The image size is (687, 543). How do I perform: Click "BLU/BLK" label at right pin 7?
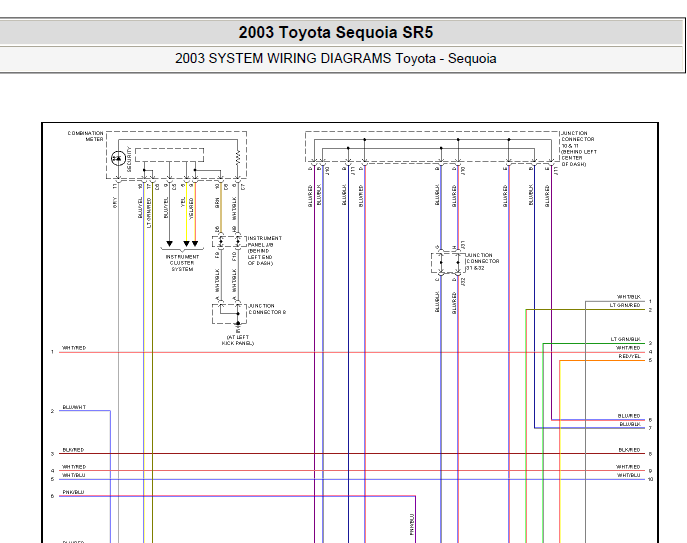tap(630, 424)
